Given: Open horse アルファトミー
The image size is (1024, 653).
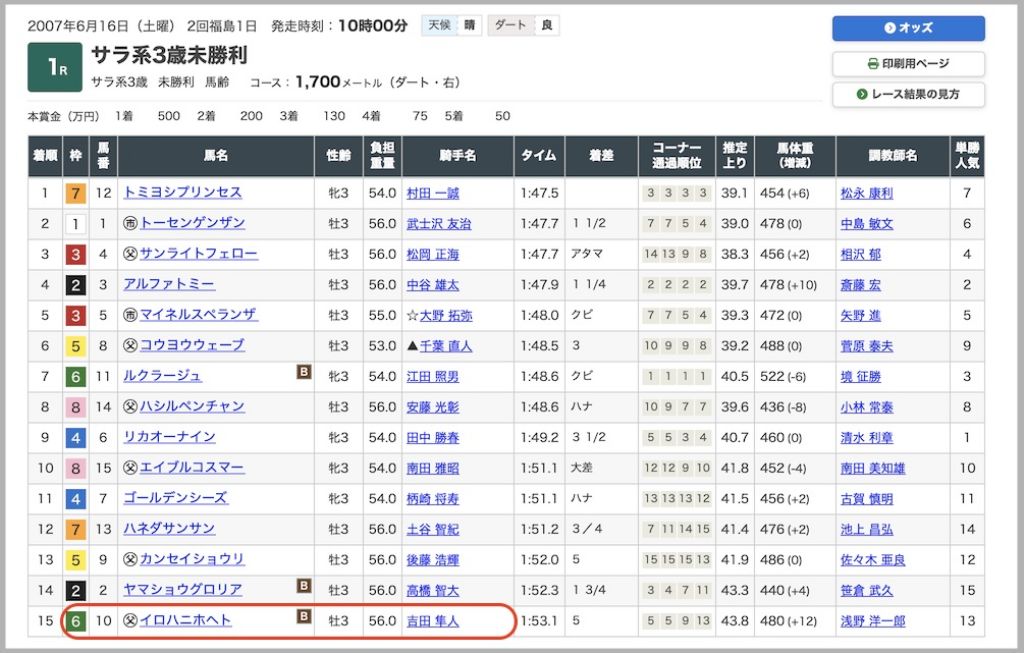Looking at the screenshot, I should pyautogui.click(x=169, y=284).
